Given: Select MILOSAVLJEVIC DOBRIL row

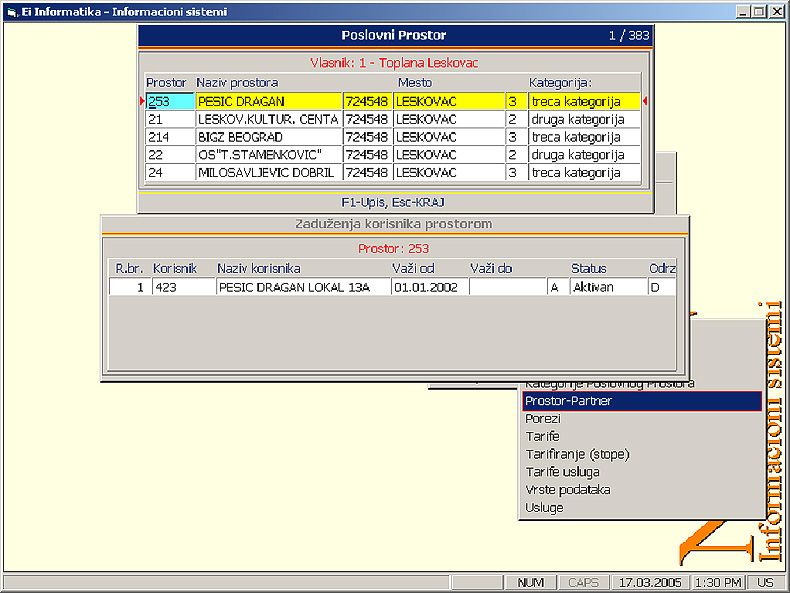Looking at the screenshot, I should (268, 173).
